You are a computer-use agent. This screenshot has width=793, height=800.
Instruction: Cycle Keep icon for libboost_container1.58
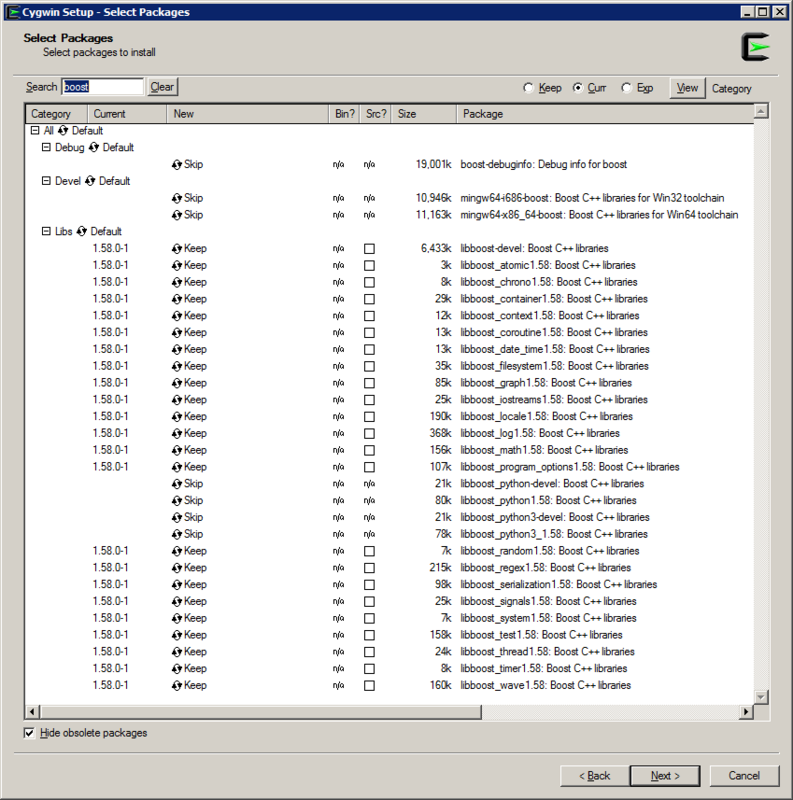point(177,299)
